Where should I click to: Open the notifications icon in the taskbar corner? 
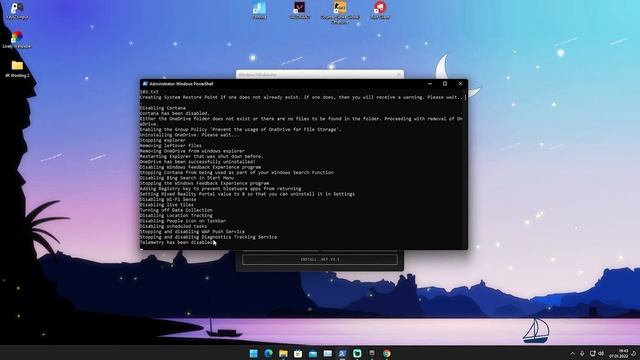click(x=634, y=353)
